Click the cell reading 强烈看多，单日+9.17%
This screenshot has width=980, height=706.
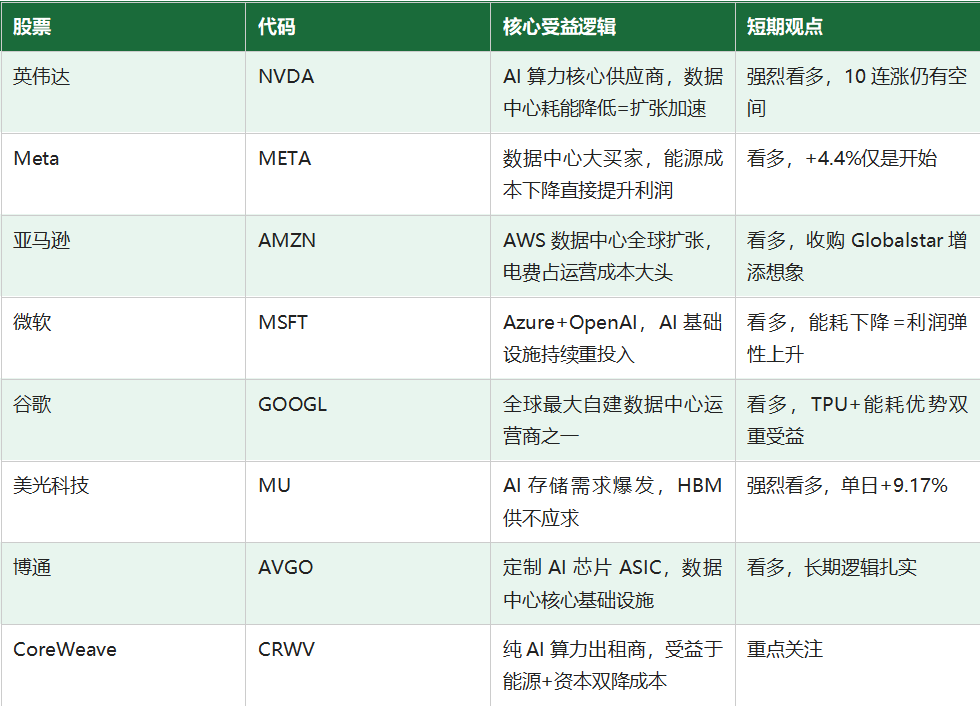coord(858,502)
